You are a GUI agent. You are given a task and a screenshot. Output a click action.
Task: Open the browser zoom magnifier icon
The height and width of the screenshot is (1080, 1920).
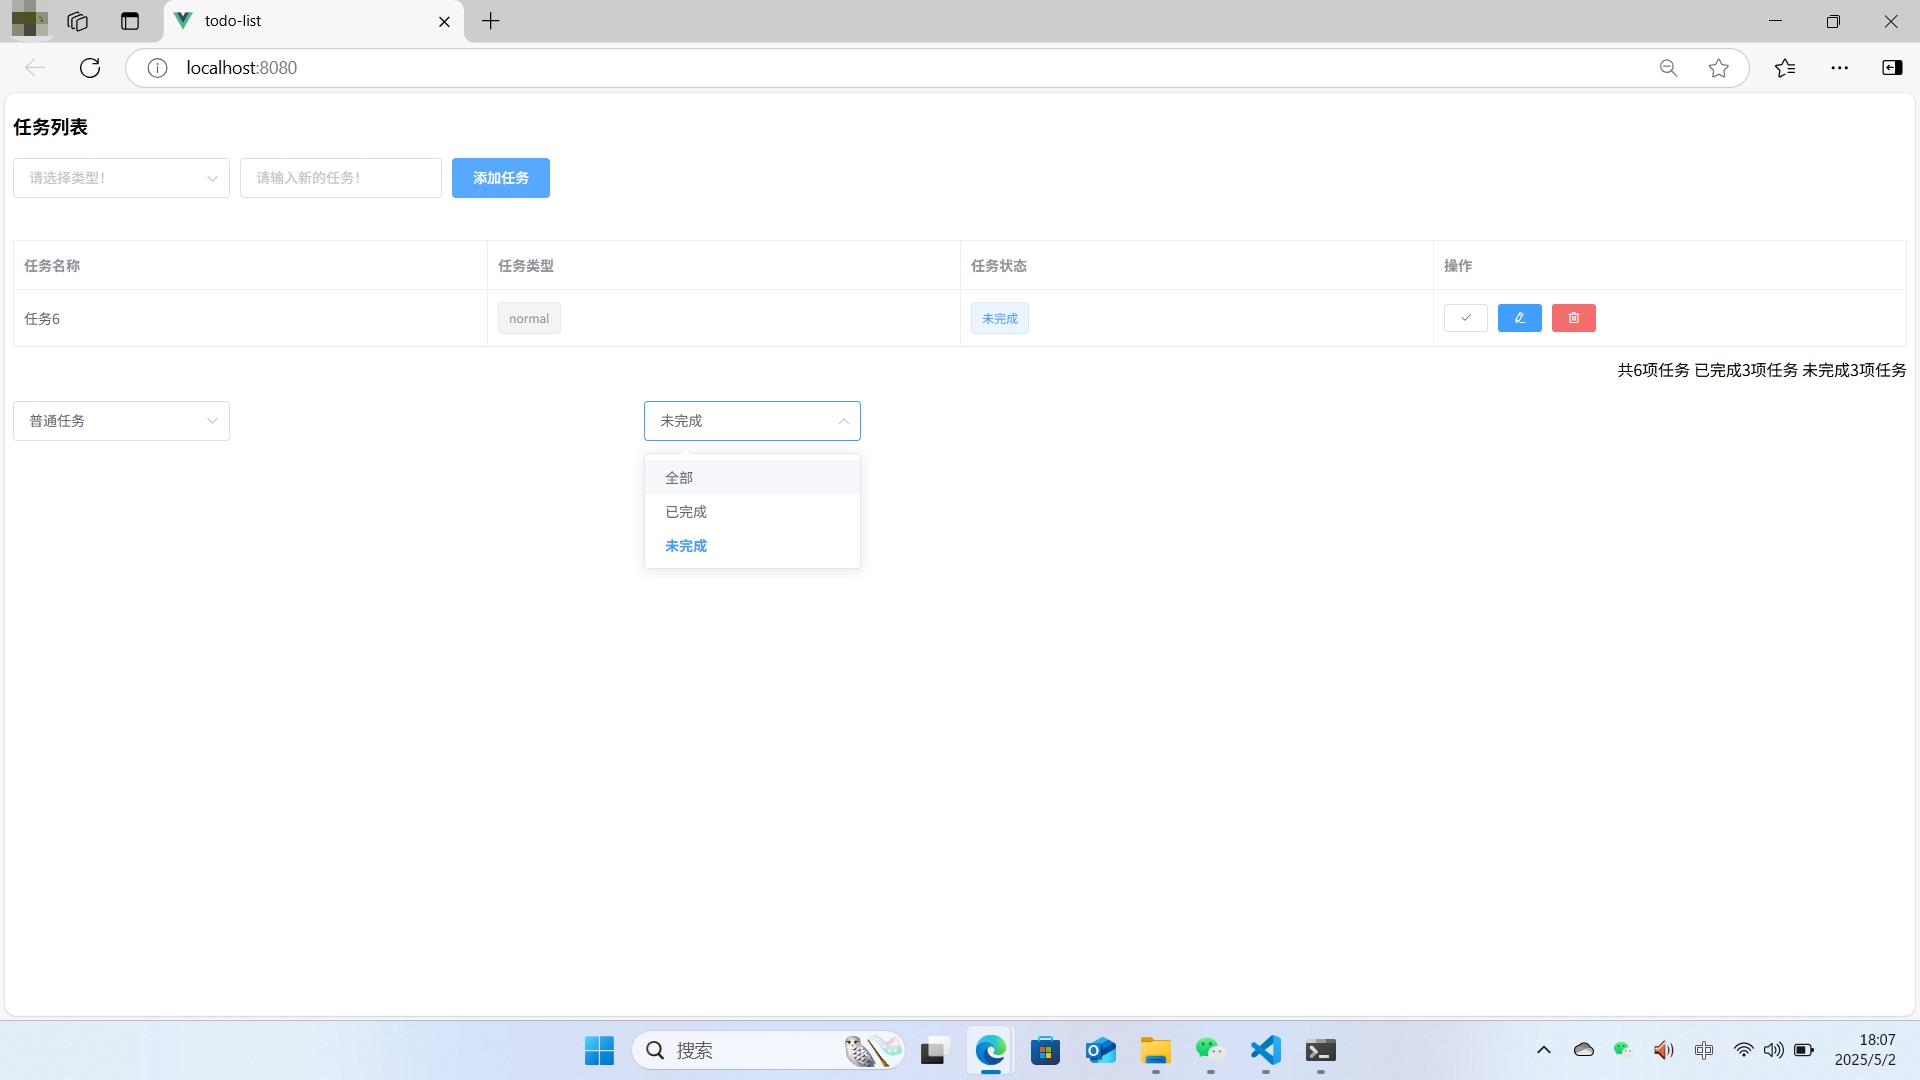1668,68
